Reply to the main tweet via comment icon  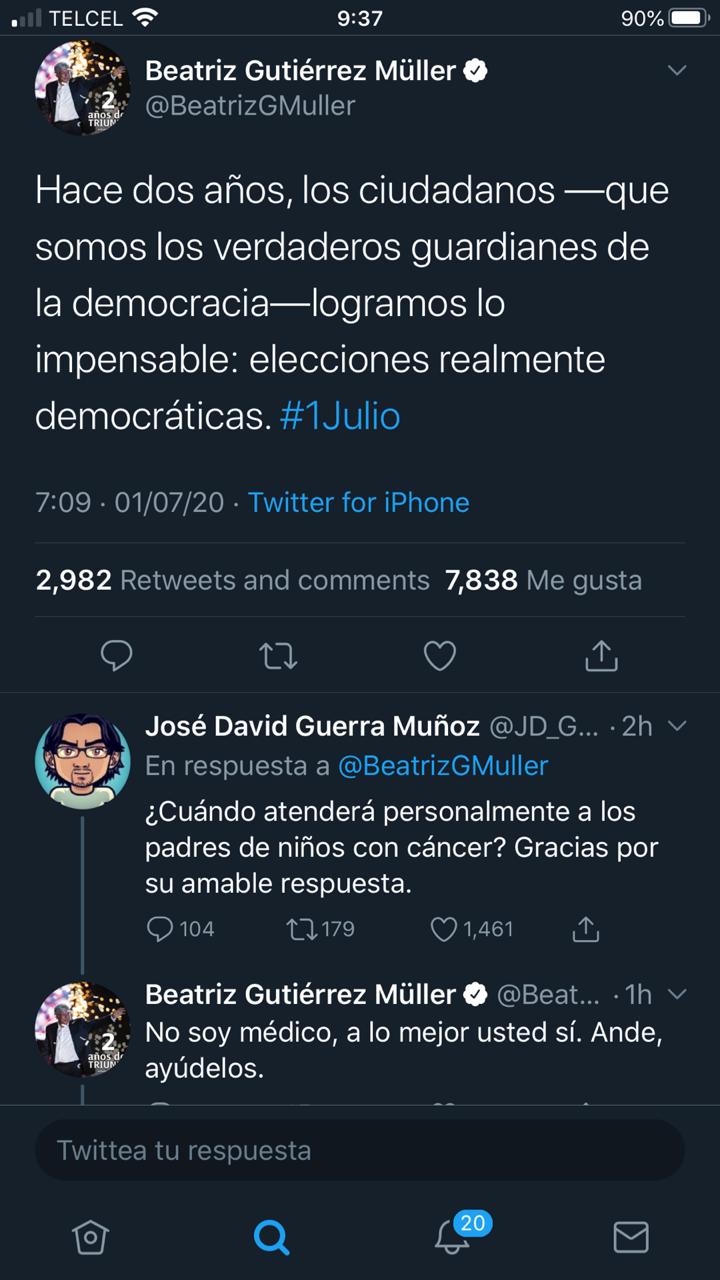[117, 656]
